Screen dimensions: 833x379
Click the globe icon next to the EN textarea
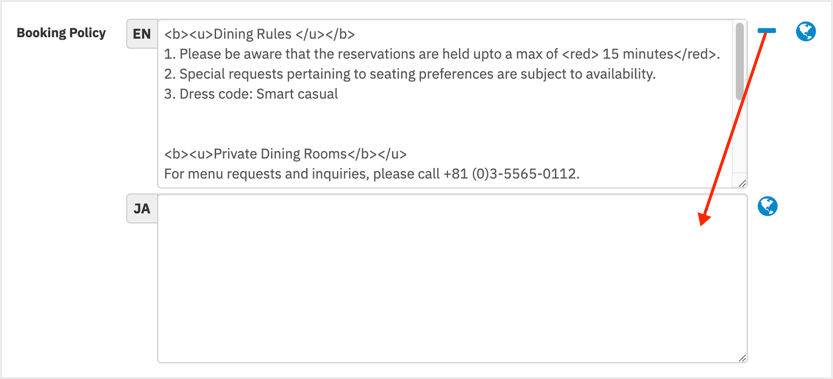tap(805, 32)
